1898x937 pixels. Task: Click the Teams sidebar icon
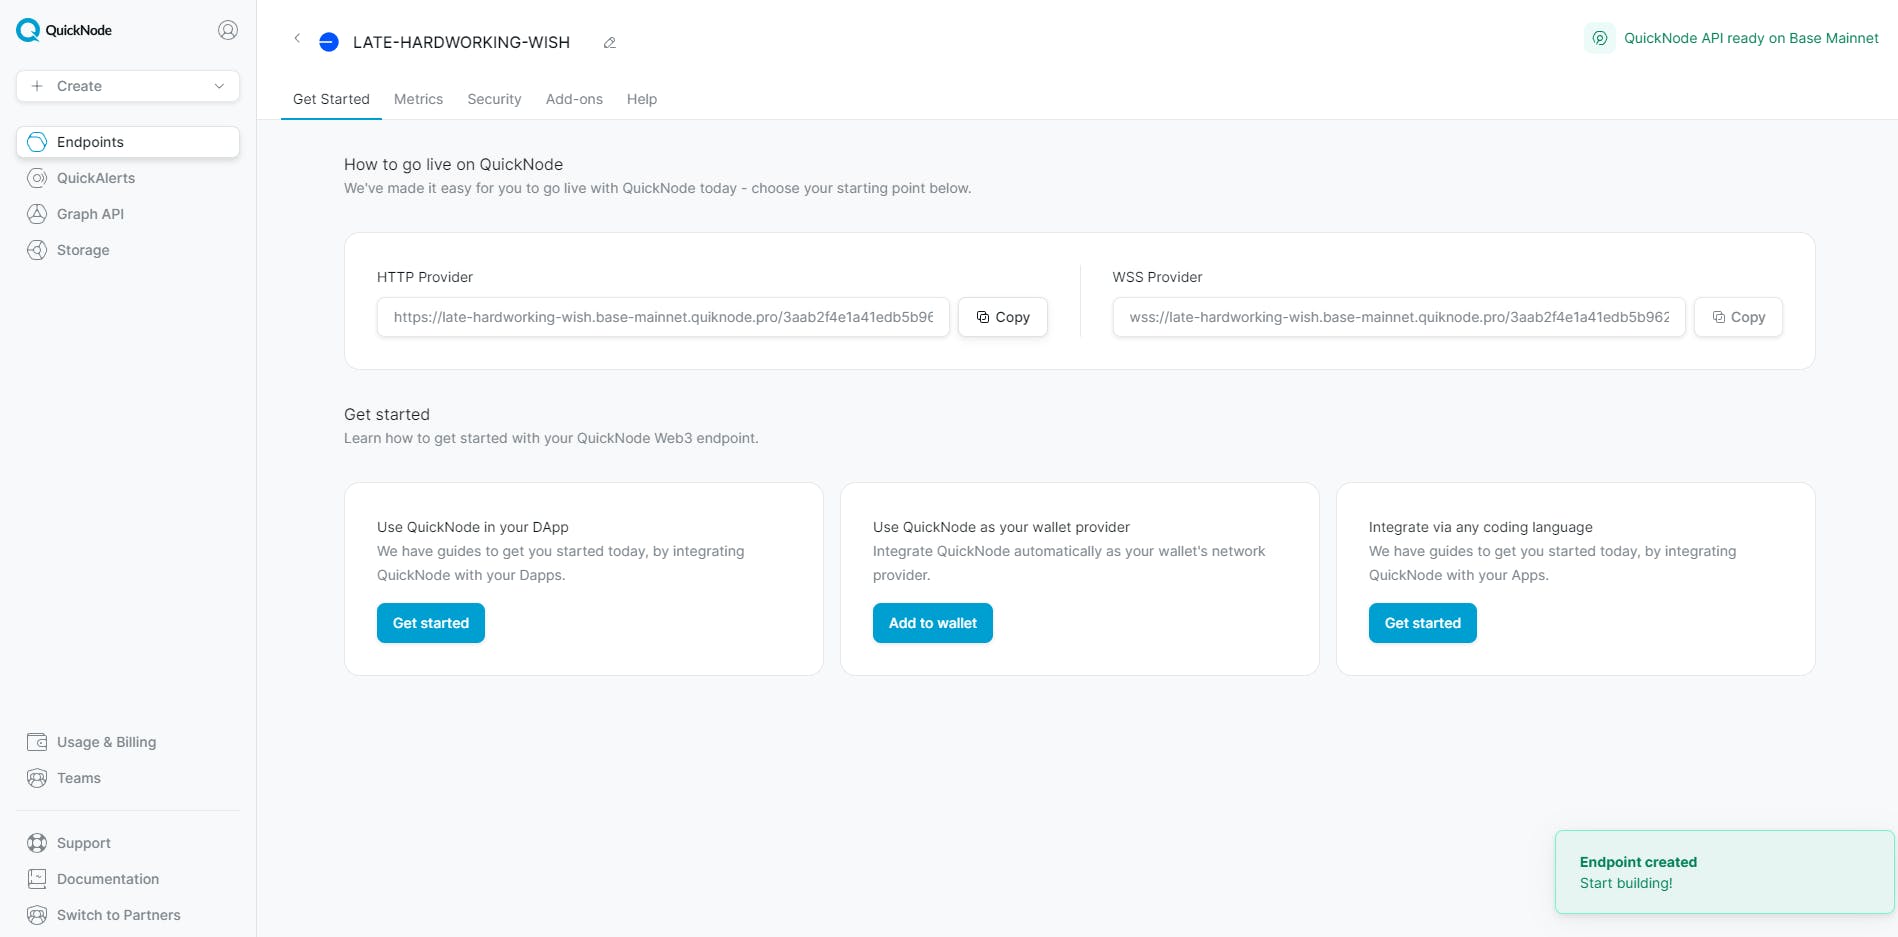click(37, 778)
